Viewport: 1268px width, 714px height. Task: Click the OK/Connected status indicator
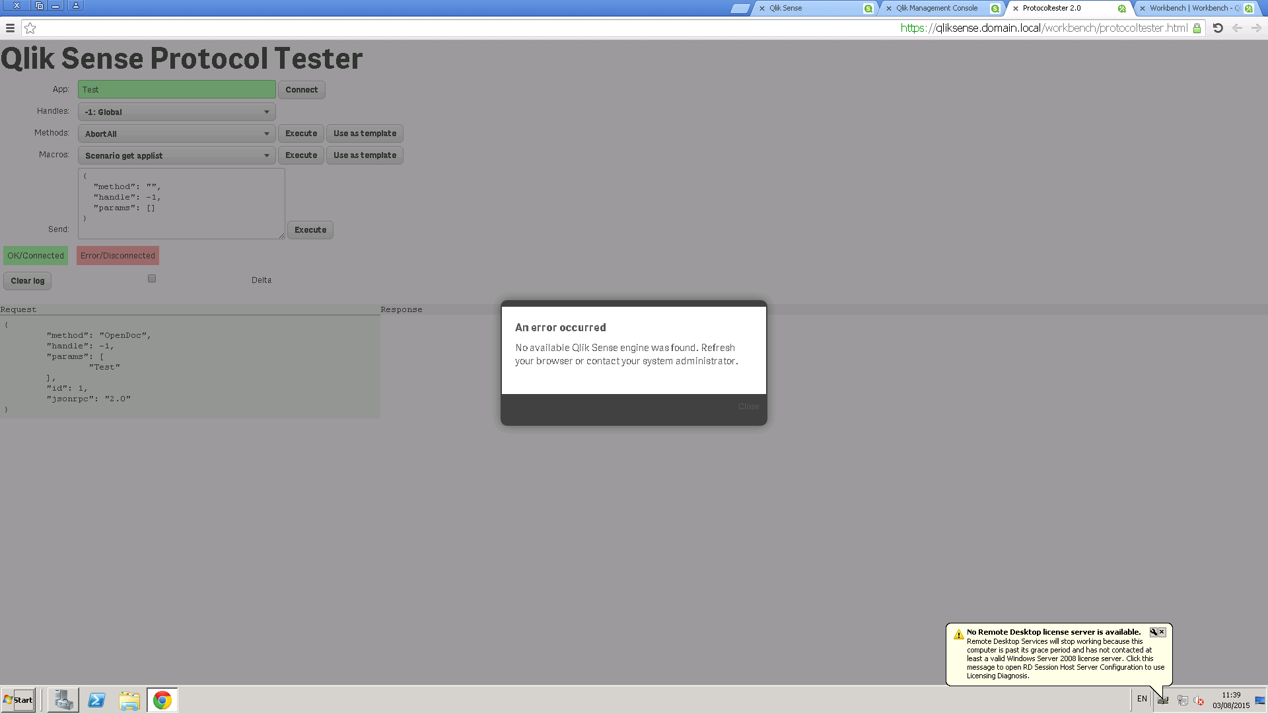[36, 256]
